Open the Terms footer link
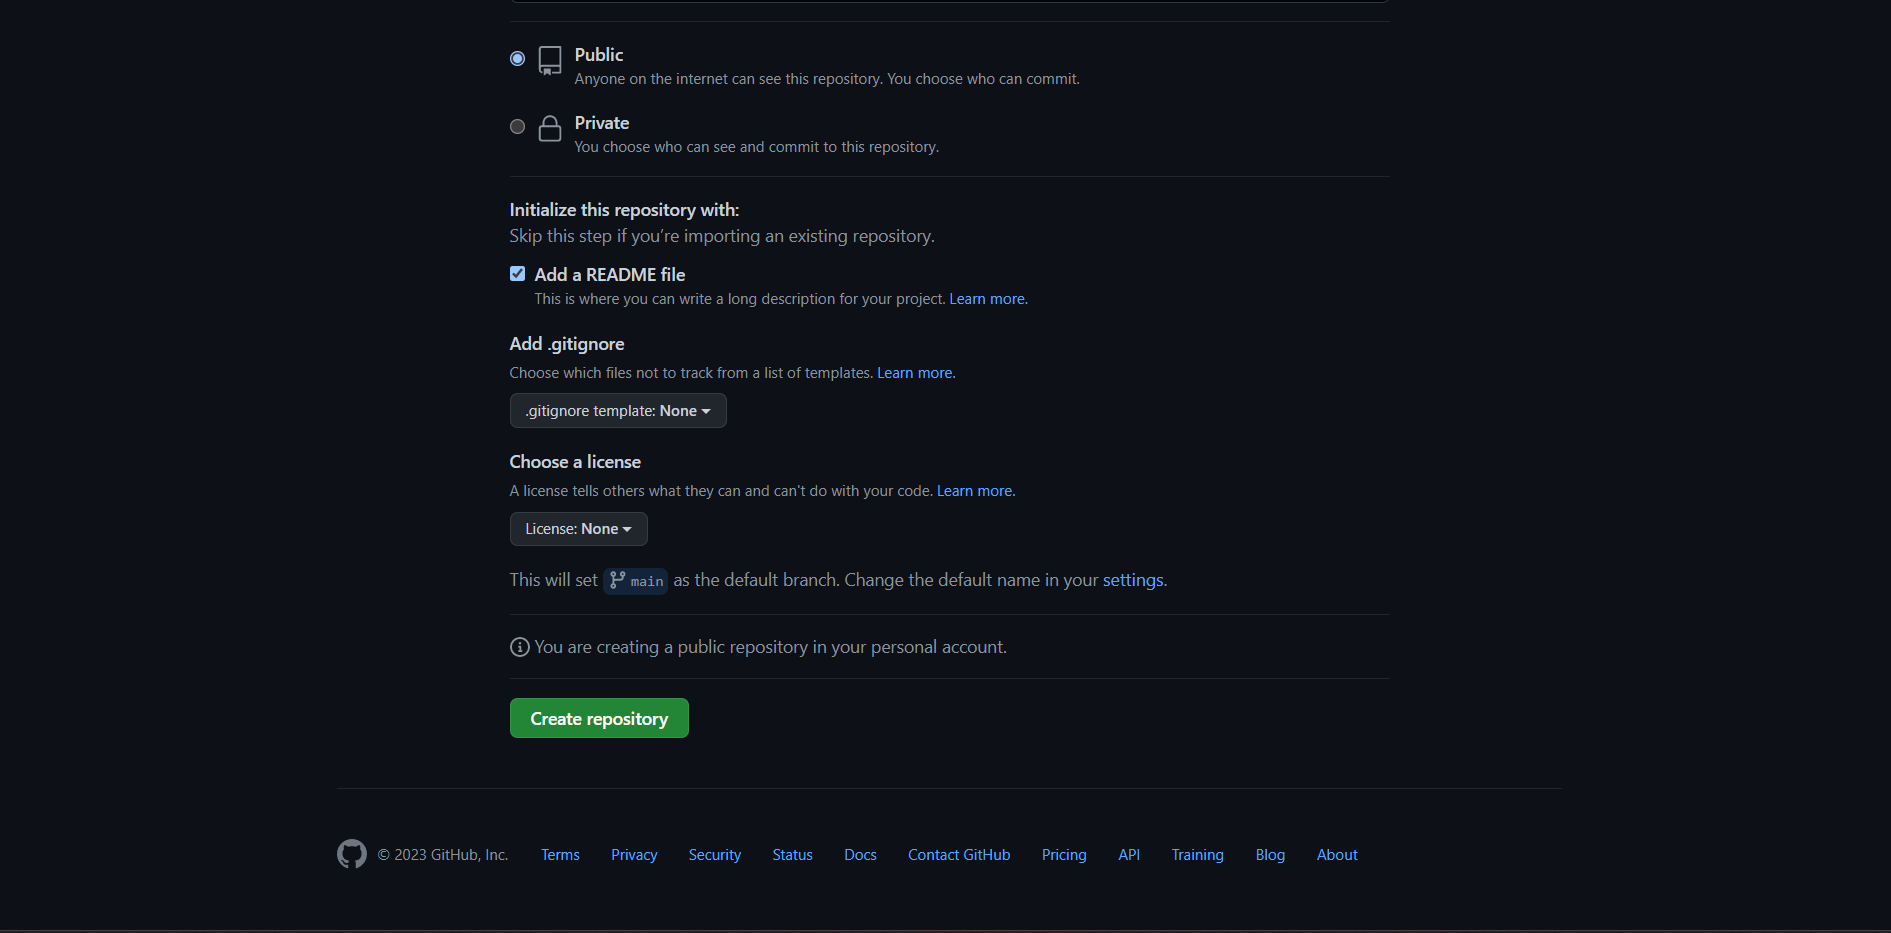This screenshot has width=1891, height=933. coord(560,855)
